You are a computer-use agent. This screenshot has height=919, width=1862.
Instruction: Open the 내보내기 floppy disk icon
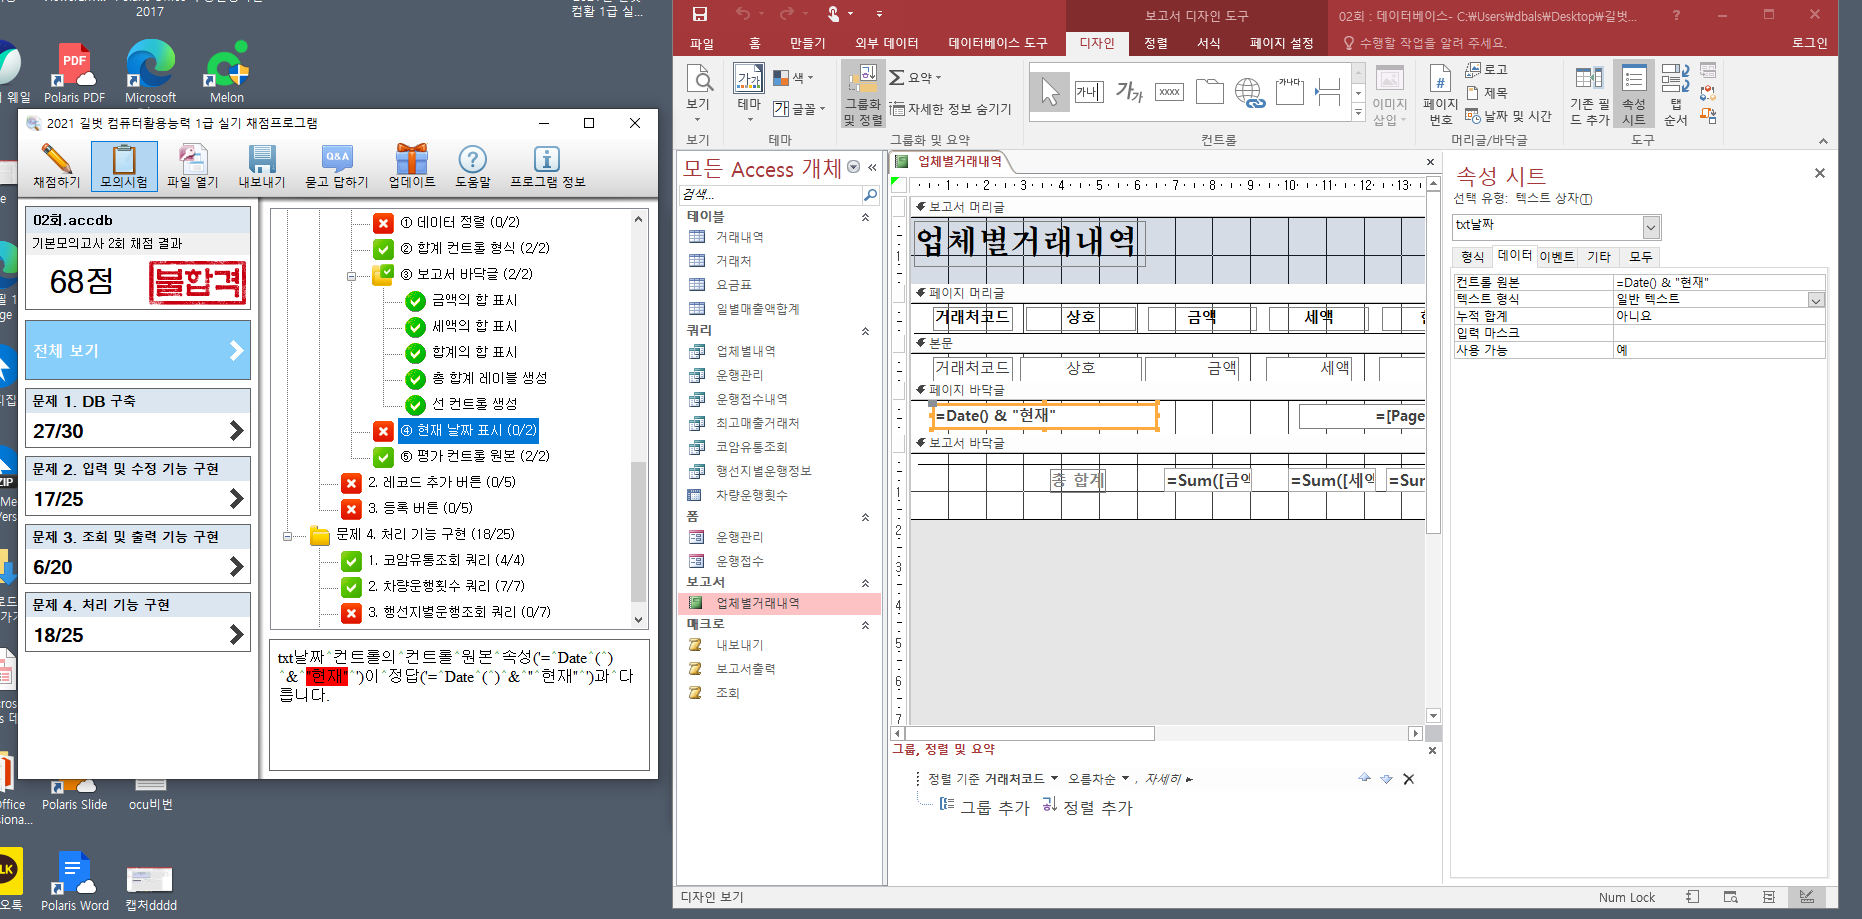pyautogui.click(x=262, y=160)
